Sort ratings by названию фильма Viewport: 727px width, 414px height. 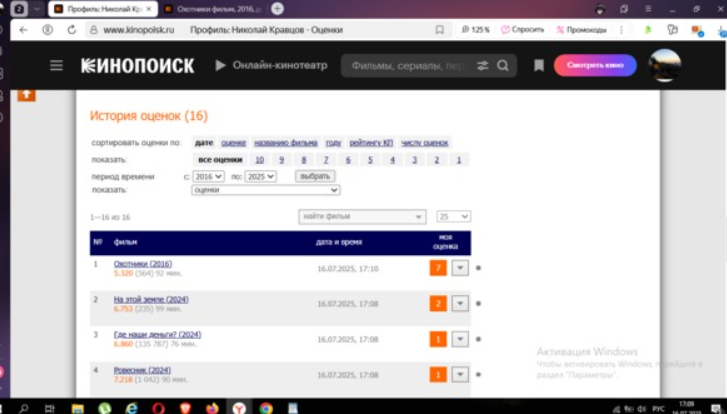(x=286, y=142)
